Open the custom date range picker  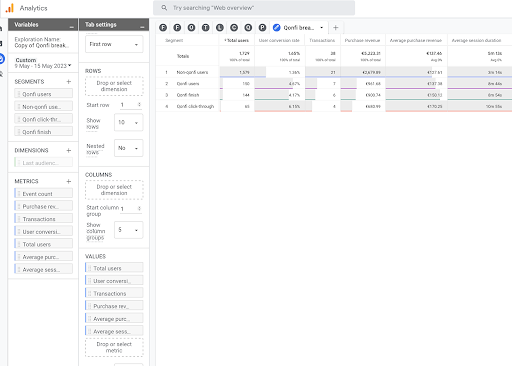[43, 63]
